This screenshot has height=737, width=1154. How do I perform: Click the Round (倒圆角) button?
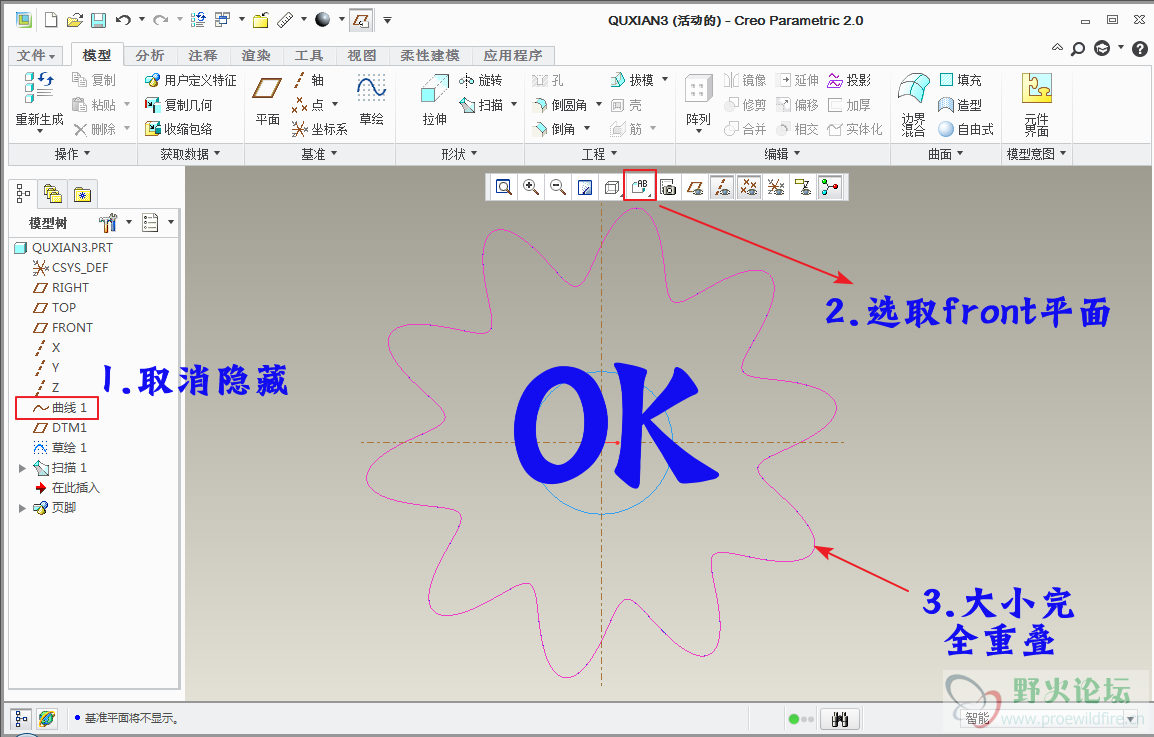[x=560, y=105]
